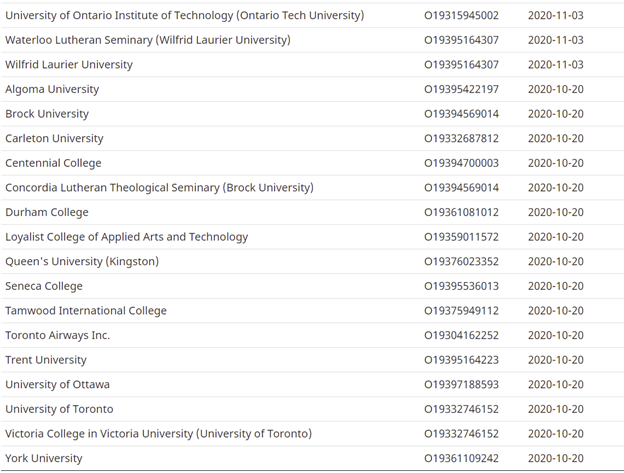Click Toronto Airways Inc. entry
Viewport: 624px width, 473px height.
58,335
